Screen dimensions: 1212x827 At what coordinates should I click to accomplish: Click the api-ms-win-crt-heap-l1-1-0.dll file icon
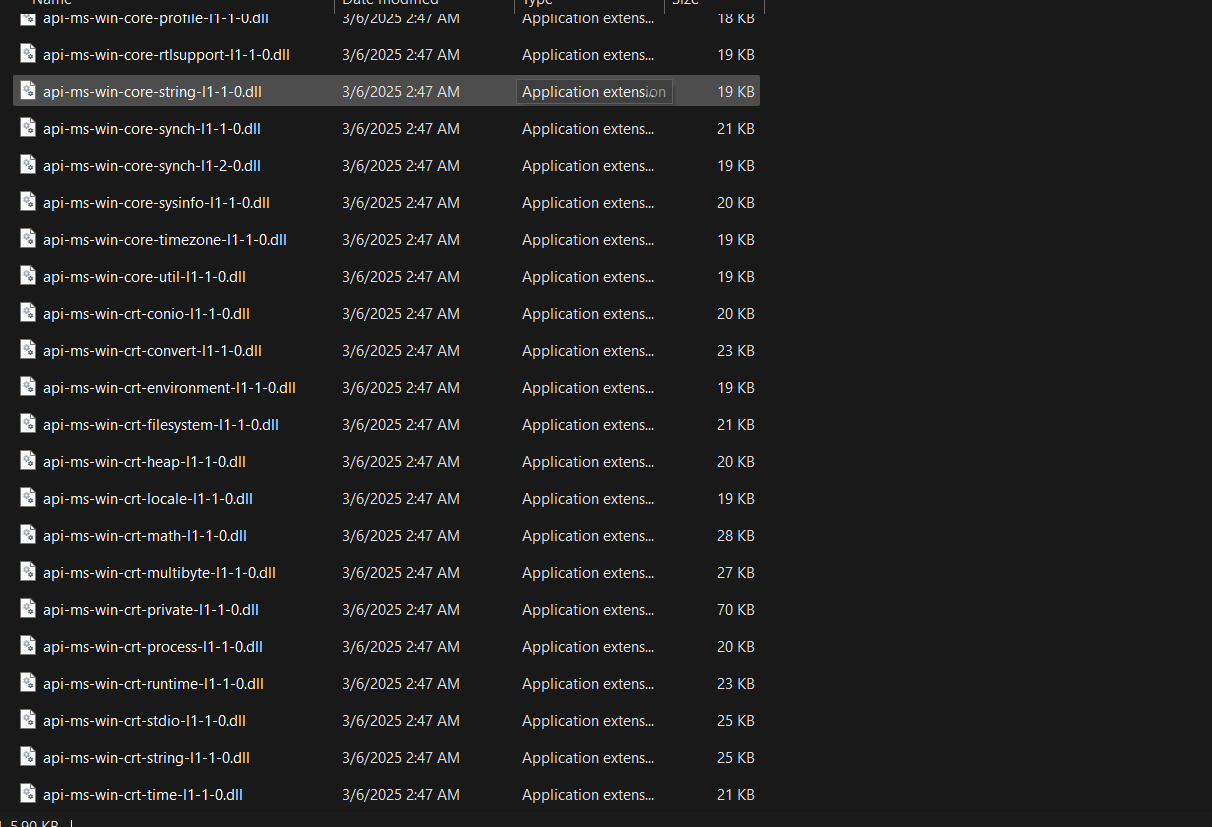pyautogui.click(x=28, y=461)
